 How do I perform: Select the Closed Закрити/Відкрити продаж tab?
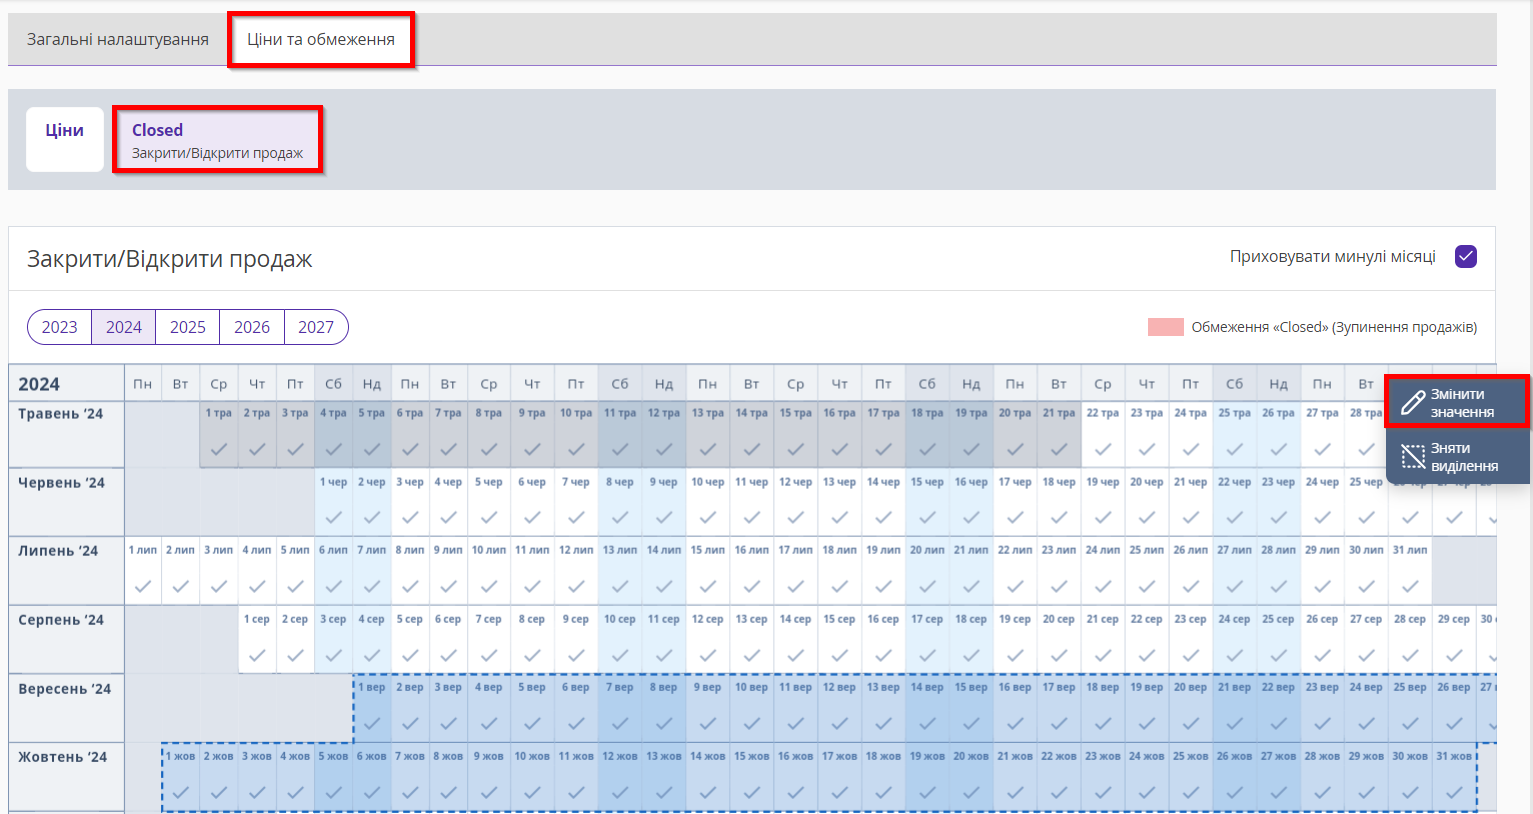click(x=217, y=140)
